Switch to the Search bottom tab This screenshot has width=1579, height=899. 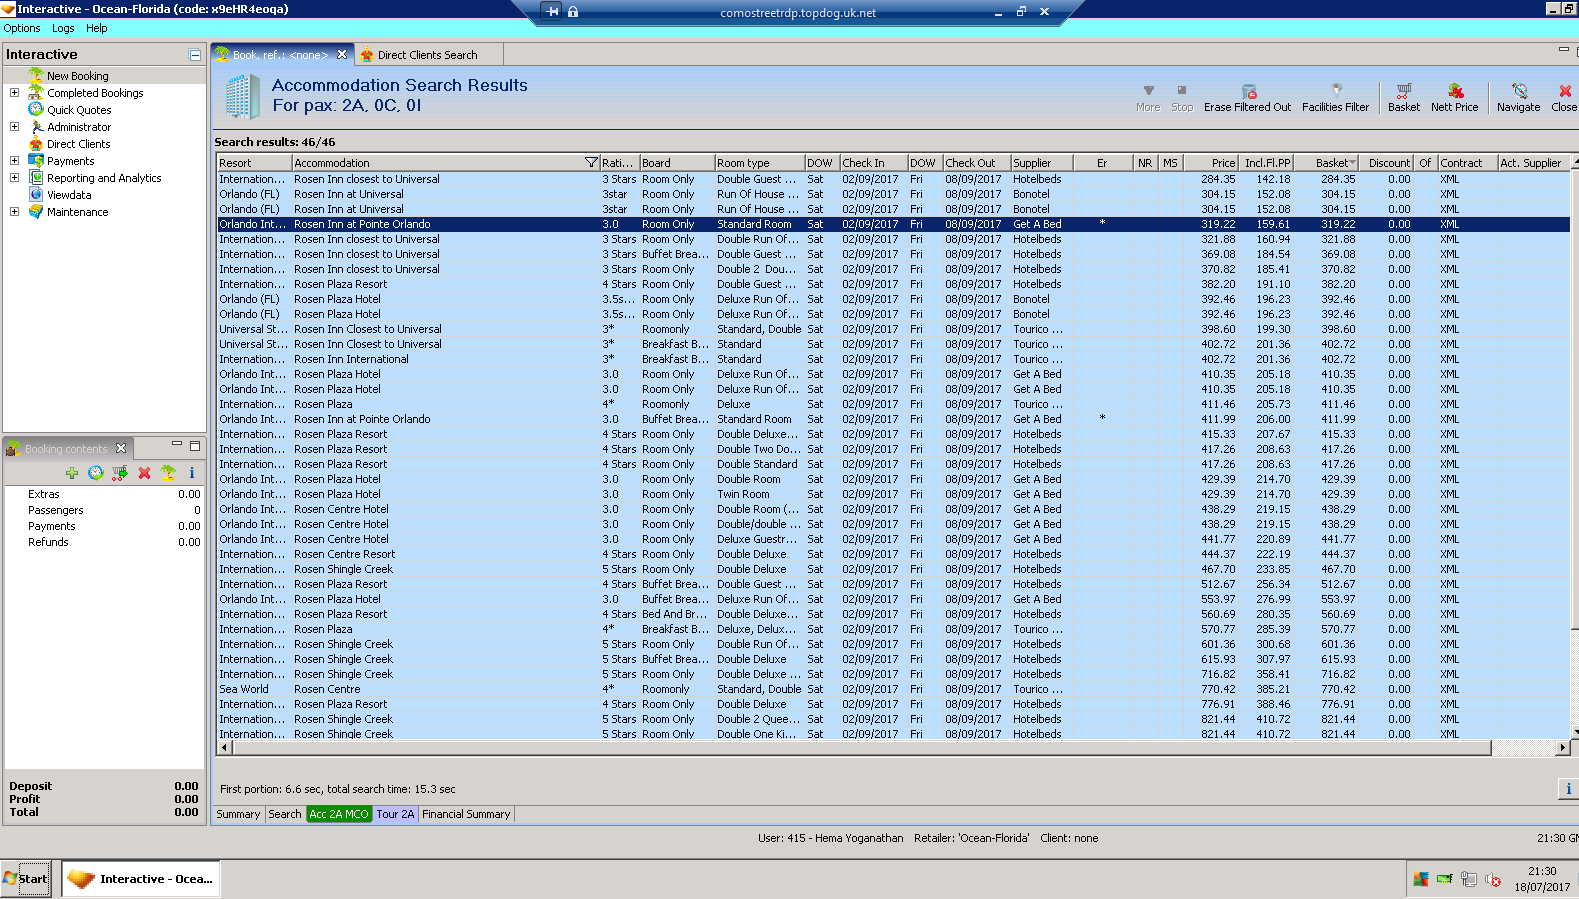(285, 814)
